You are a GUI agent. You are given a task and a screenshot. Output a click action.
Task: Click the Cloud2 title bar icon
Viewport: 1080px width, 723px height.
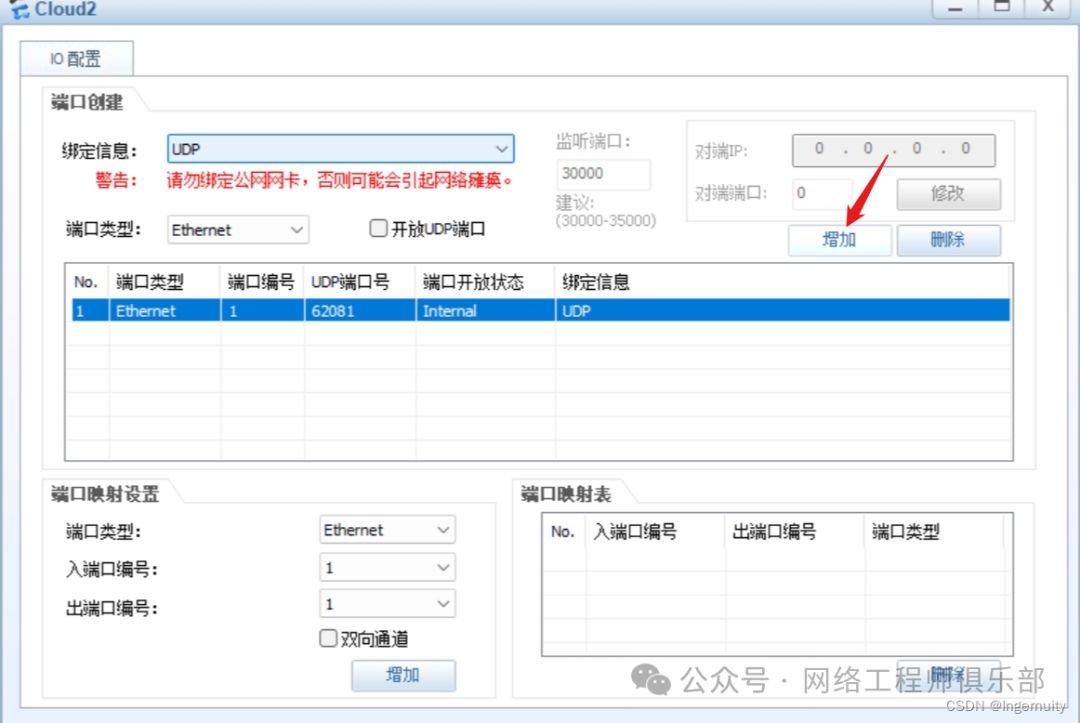click(x=19, y=9)
